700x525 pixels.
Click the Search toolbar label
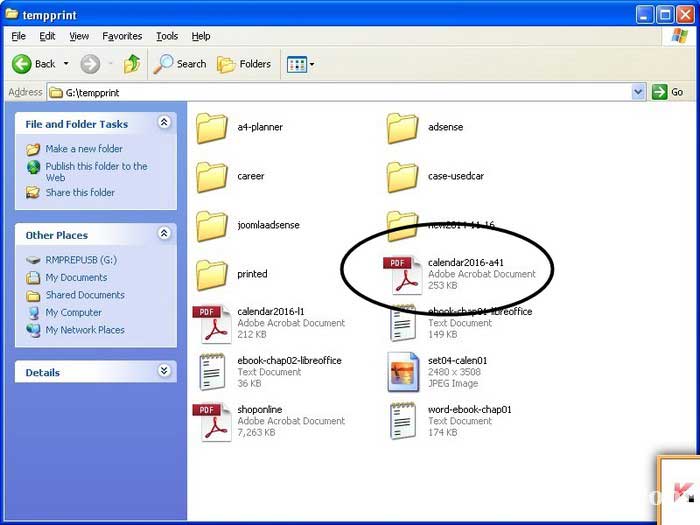tap(192, 64)
